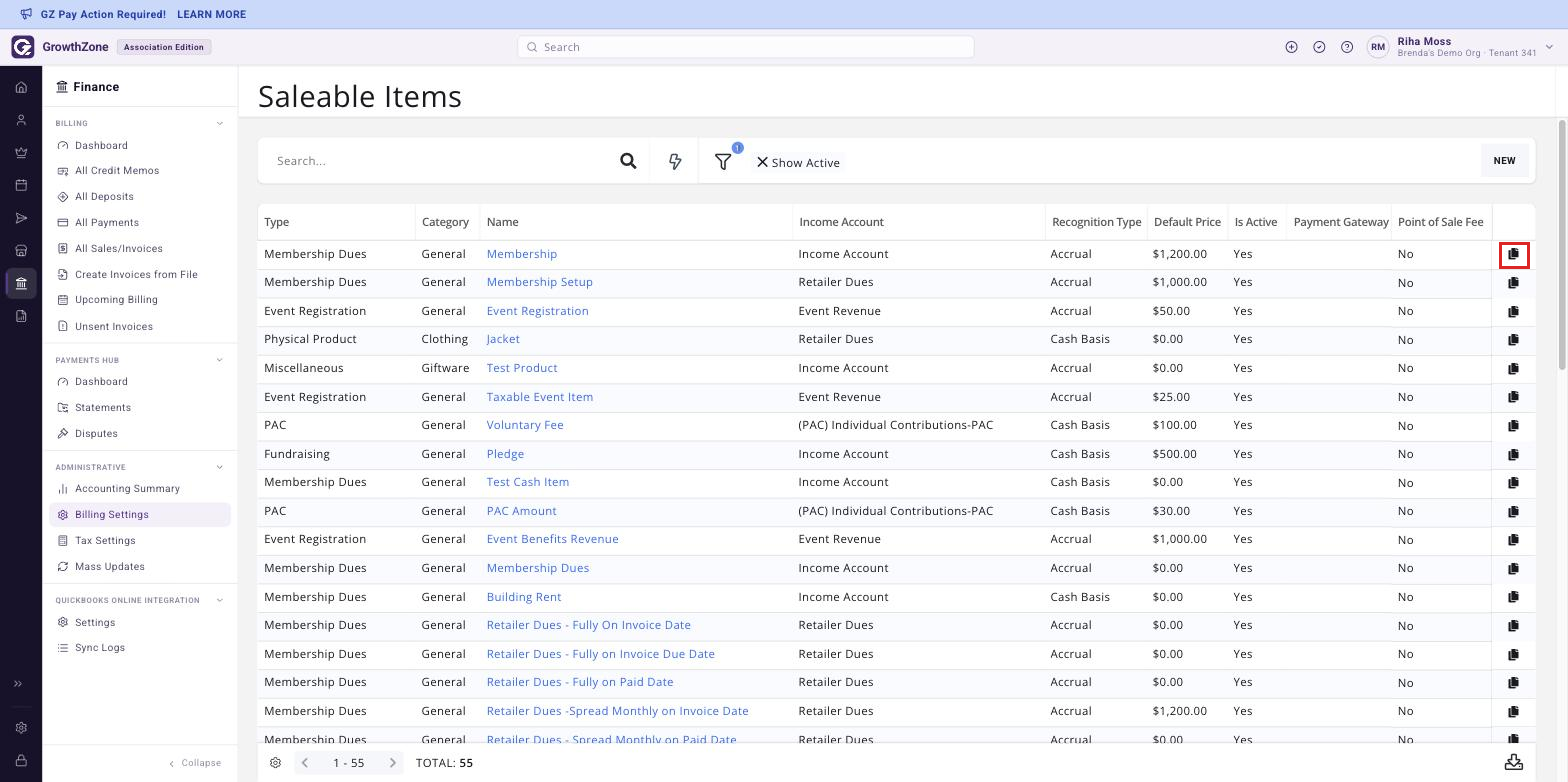The width and height of the screenshot is (1568, 782).
Task: Collapse the Administrative section
Action: (x=220, y=467)
